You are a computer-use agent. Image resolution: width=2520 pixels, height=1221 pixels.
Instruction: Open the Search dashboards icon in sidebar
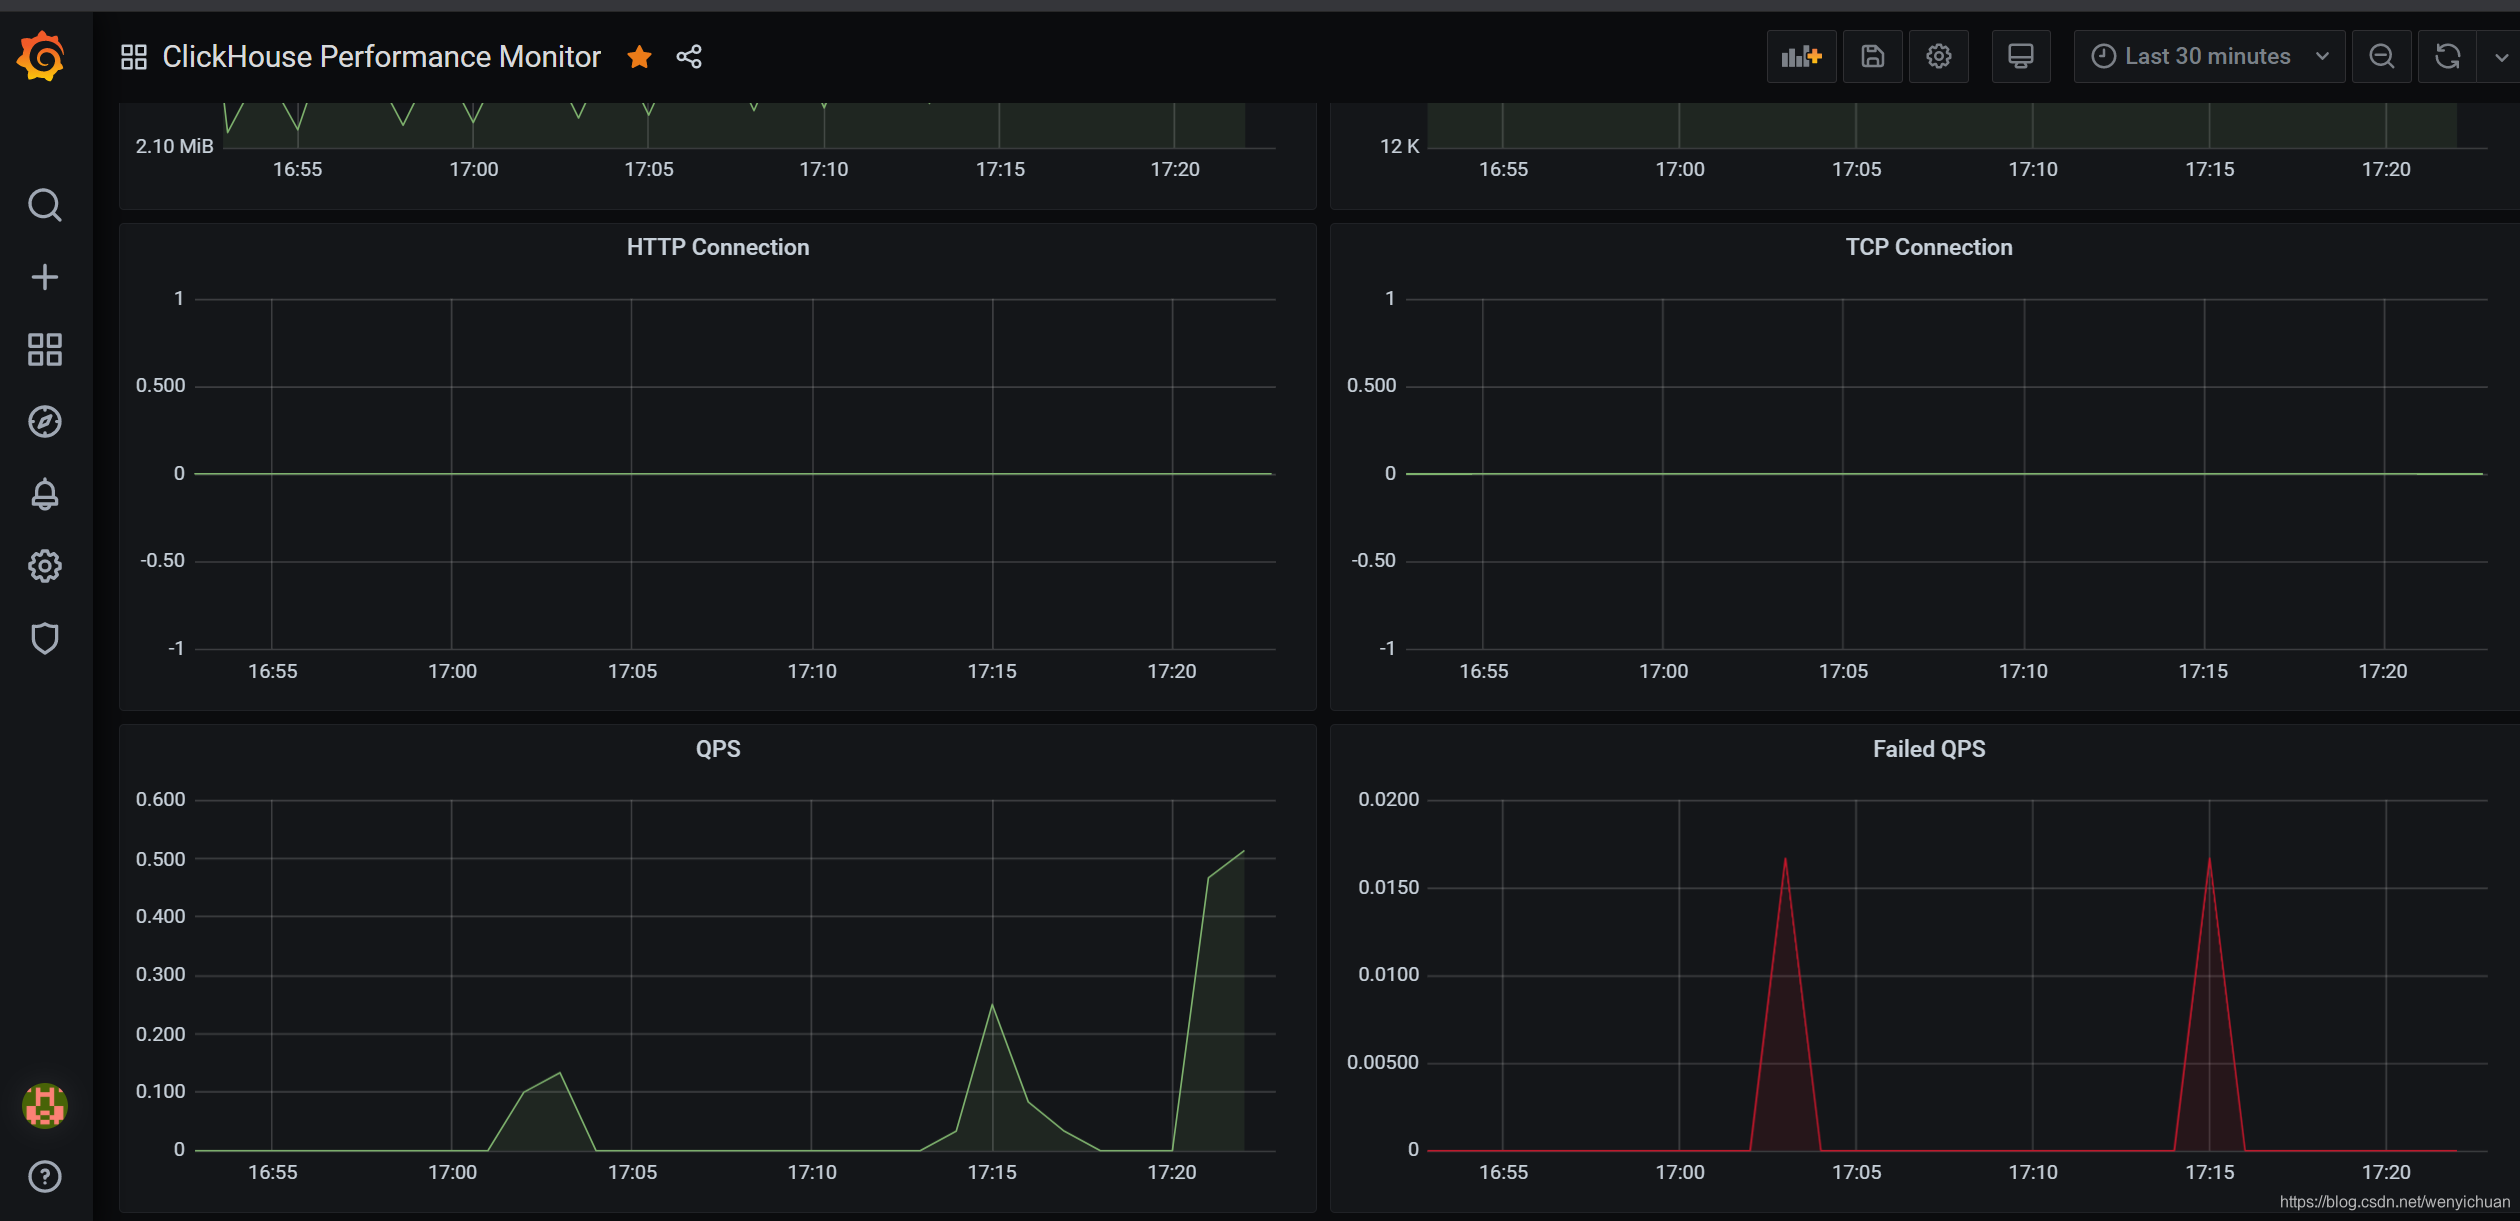44,205
